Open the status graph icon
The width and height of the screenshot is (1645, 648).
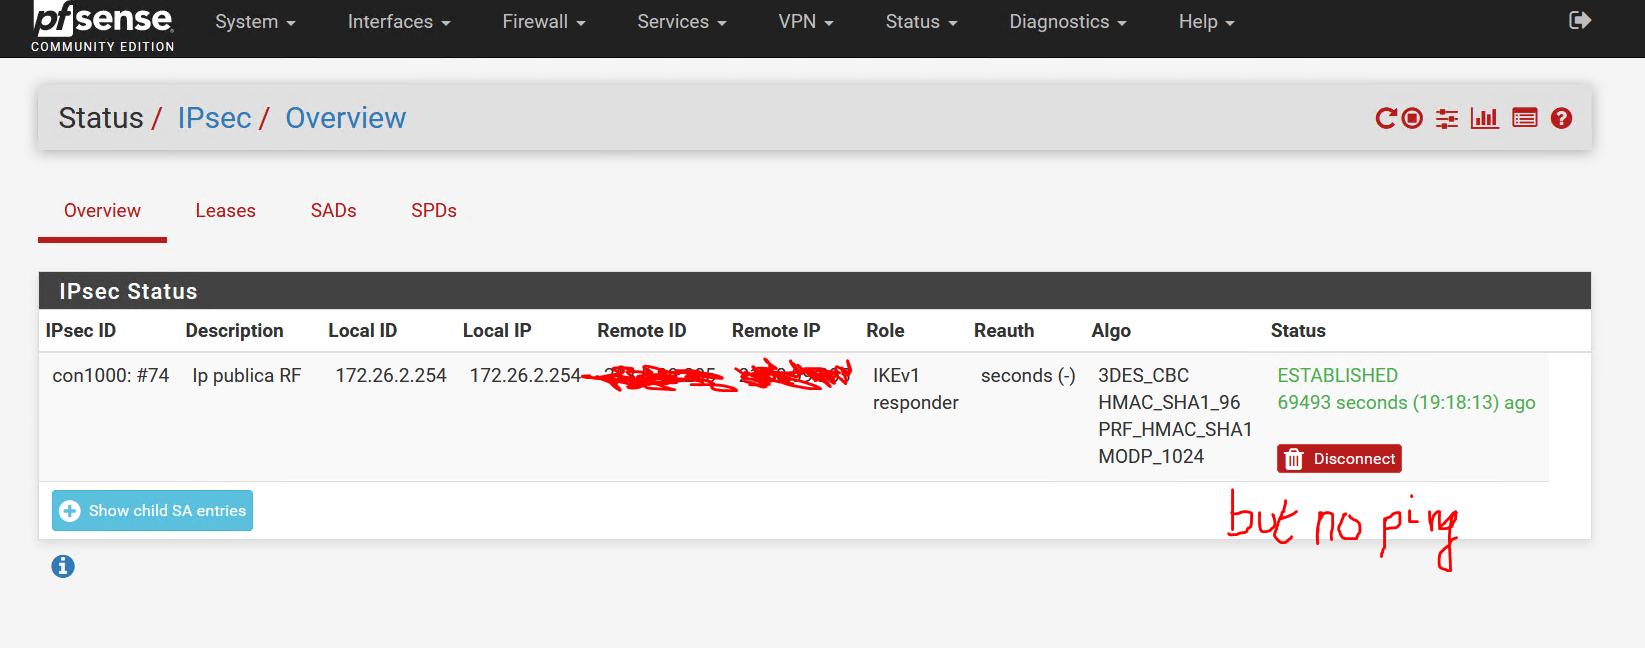[1485, 118]
